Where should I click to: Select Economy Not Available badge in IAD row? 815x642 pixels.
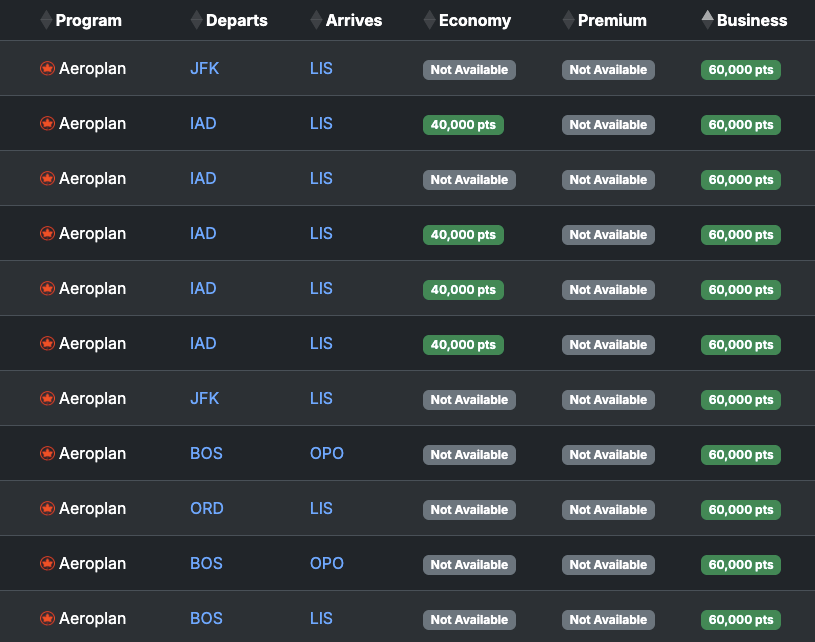pyautogui.click(x=469, y=180)
